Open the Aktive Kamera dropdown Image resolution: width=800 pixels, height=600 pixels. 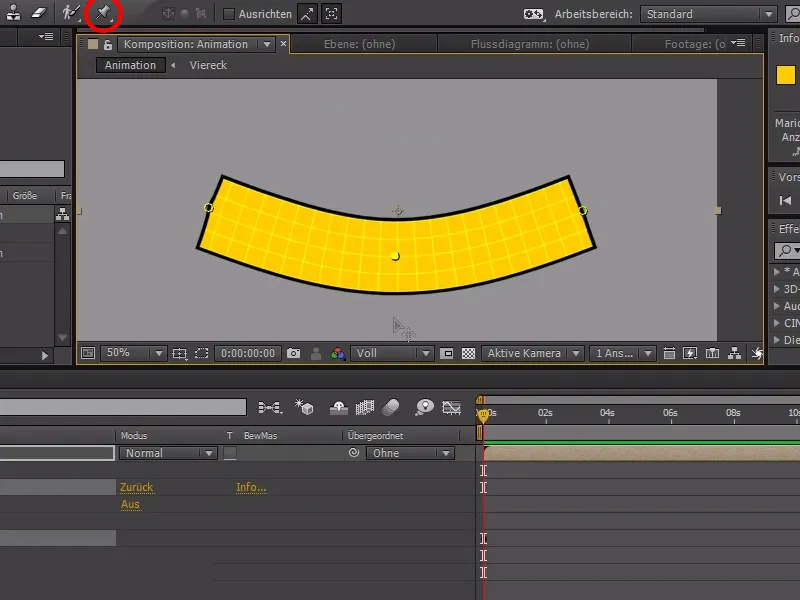point(532,353)
